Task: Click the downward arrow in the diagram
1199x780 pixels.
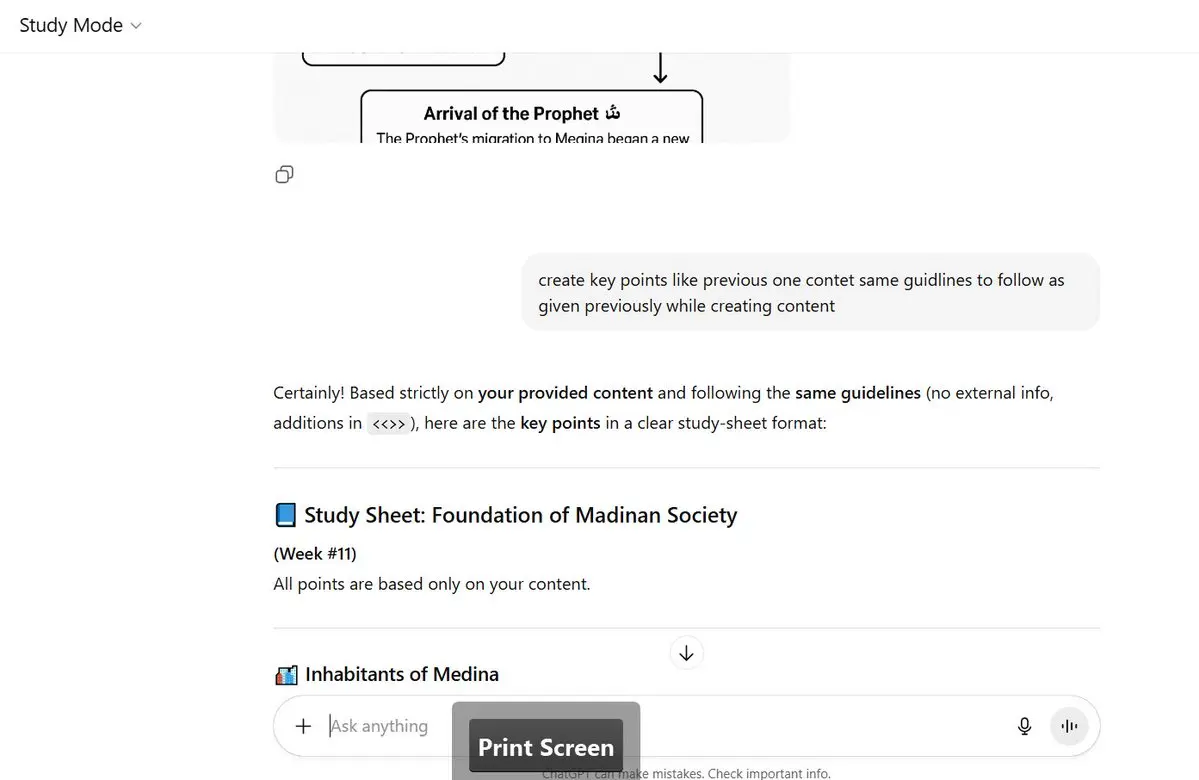Action: coord(660,68)
